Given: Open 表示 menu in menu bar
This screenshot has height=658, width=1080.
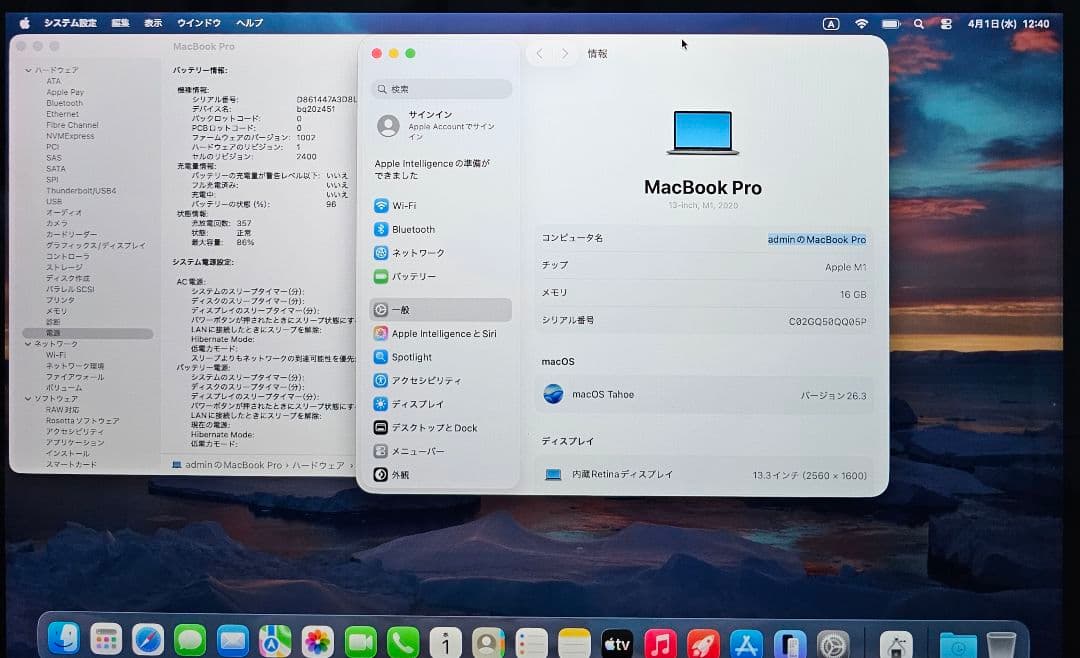Looking at the screenshot, I should coord(153,23).
